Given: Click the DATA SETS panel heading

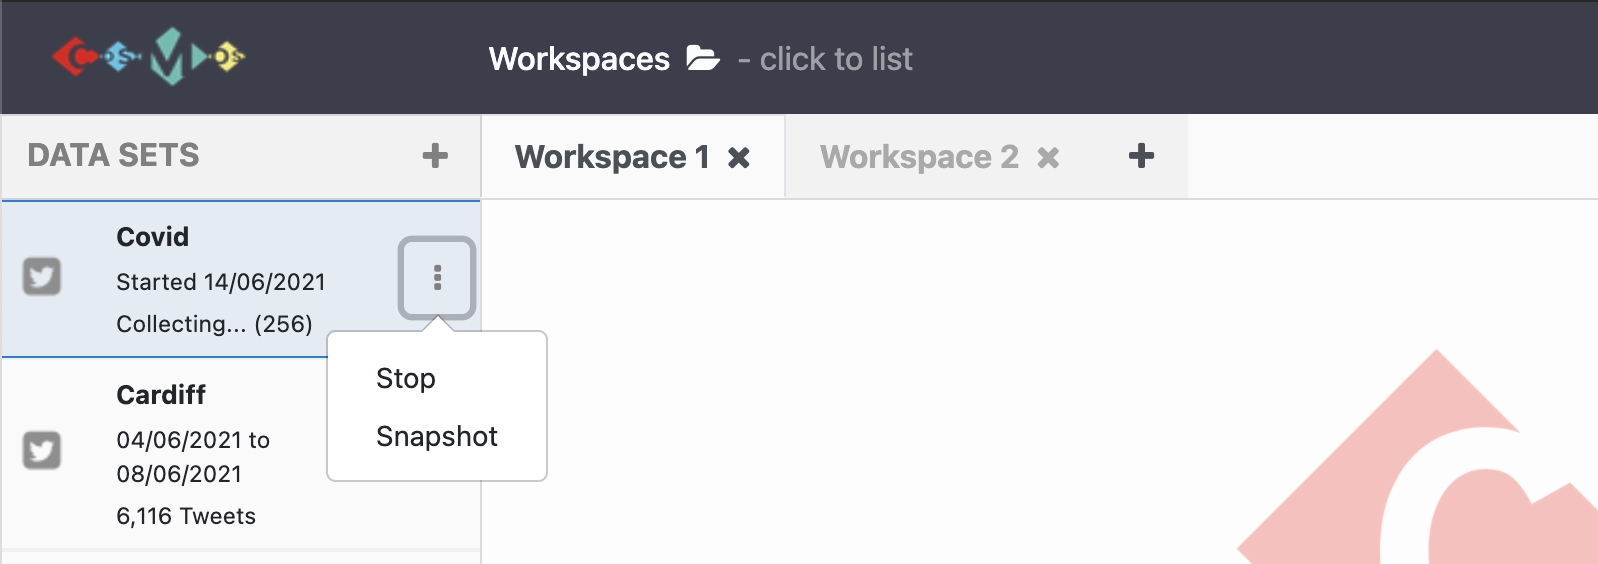Looking at the screenshot, I should (x=113, y=156).
